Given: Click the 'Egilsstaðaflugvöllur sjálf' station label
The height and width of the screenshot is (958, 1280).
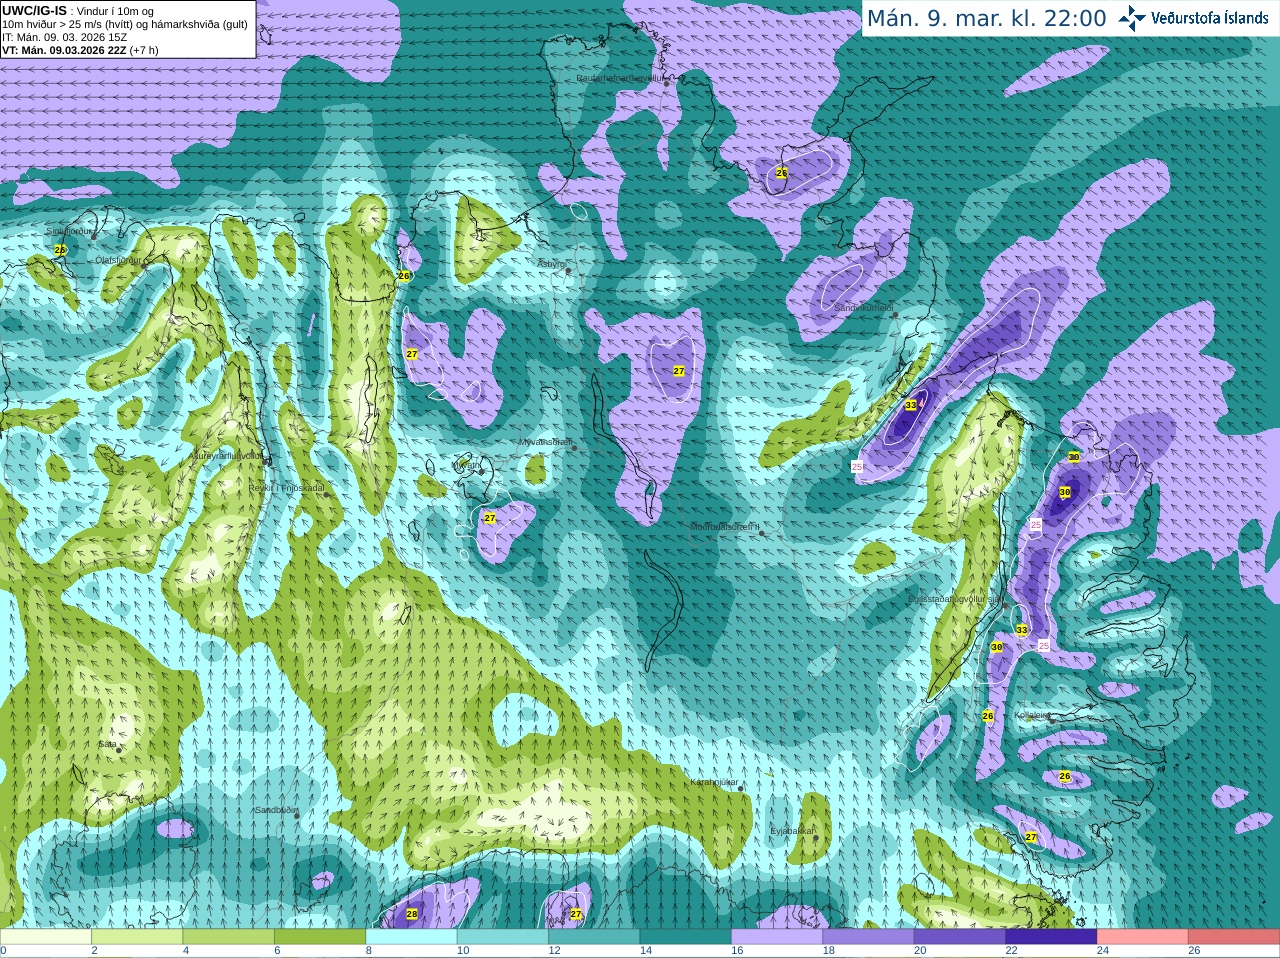Looking at the screenshot, I should (x=954, y=598).
